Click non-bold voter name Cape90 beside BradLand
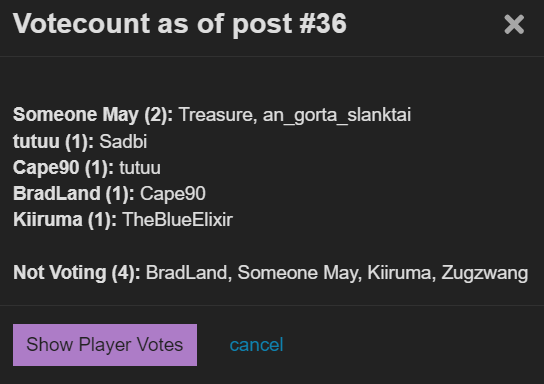 173,194
